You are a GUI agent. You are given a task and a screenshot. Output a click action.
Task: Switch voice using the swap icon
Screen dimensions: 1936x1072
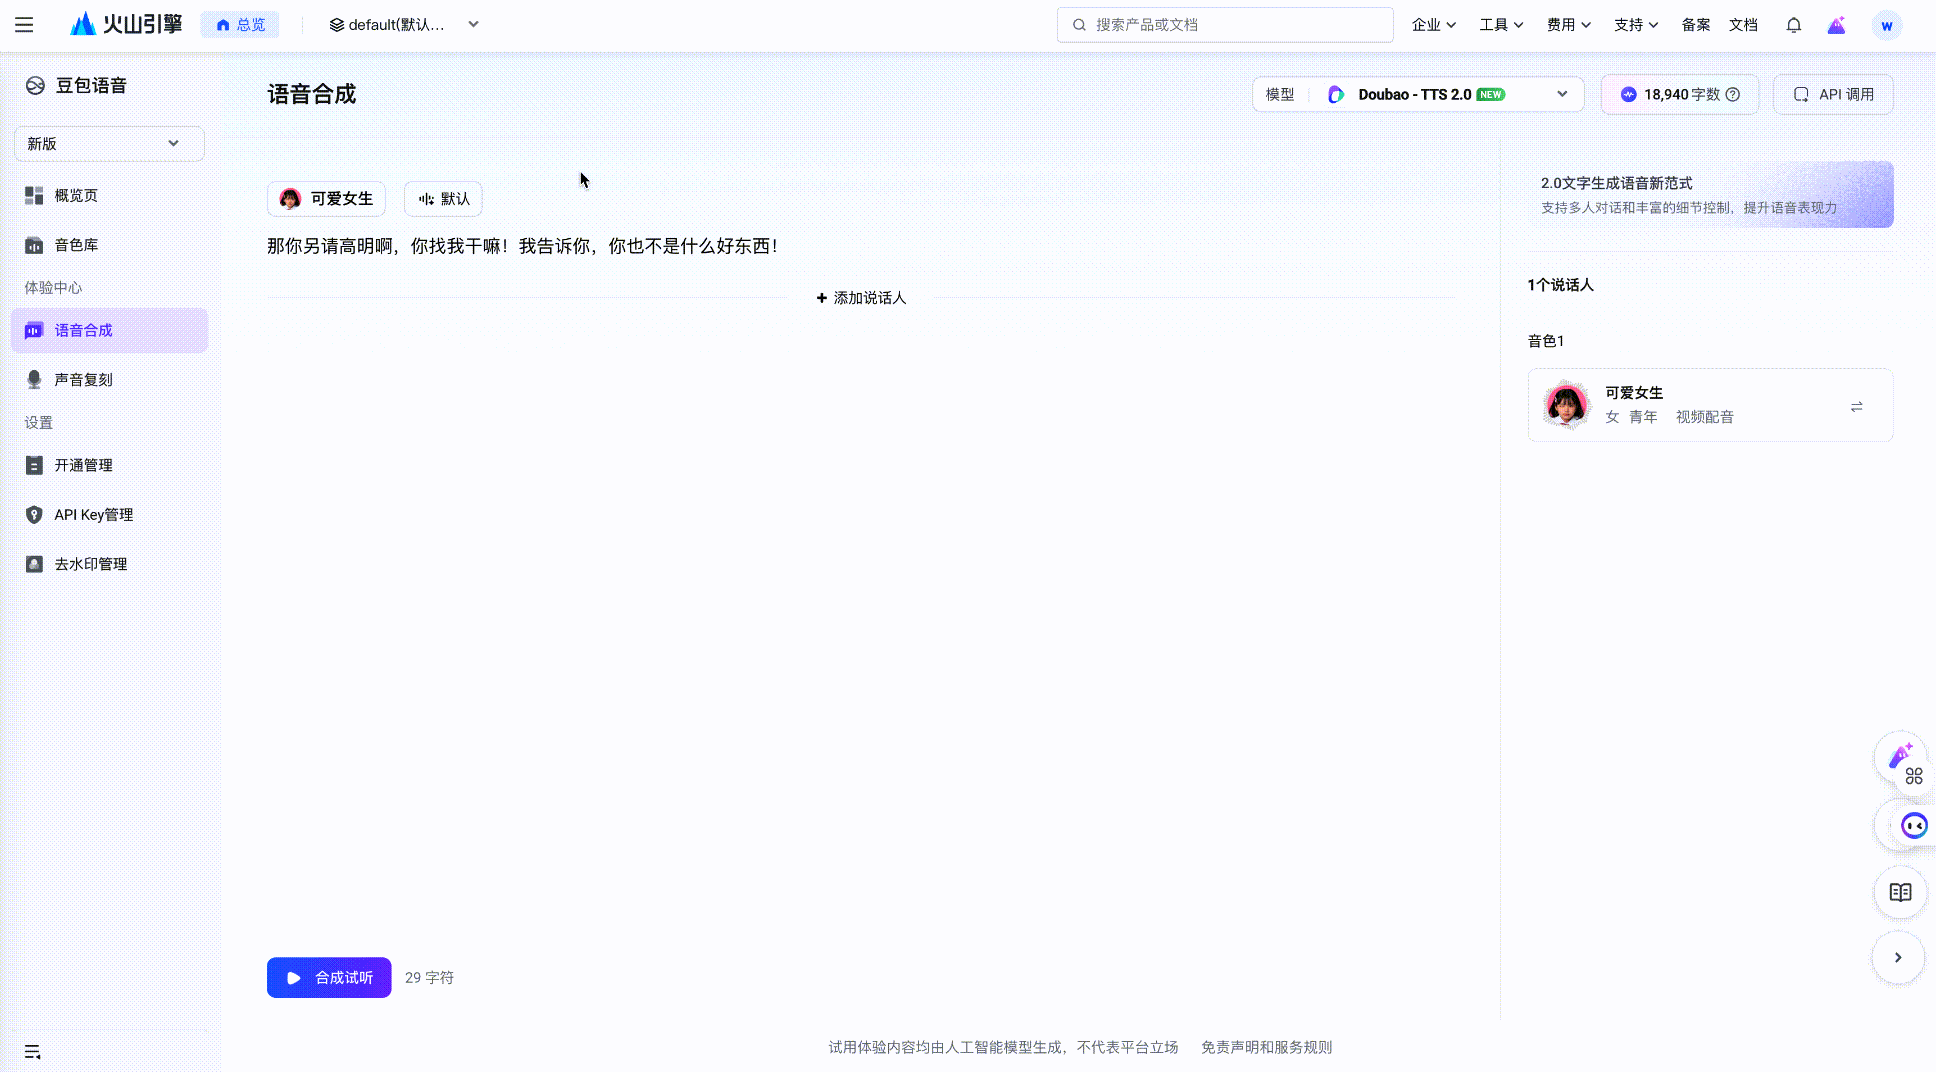point(1856,407)
